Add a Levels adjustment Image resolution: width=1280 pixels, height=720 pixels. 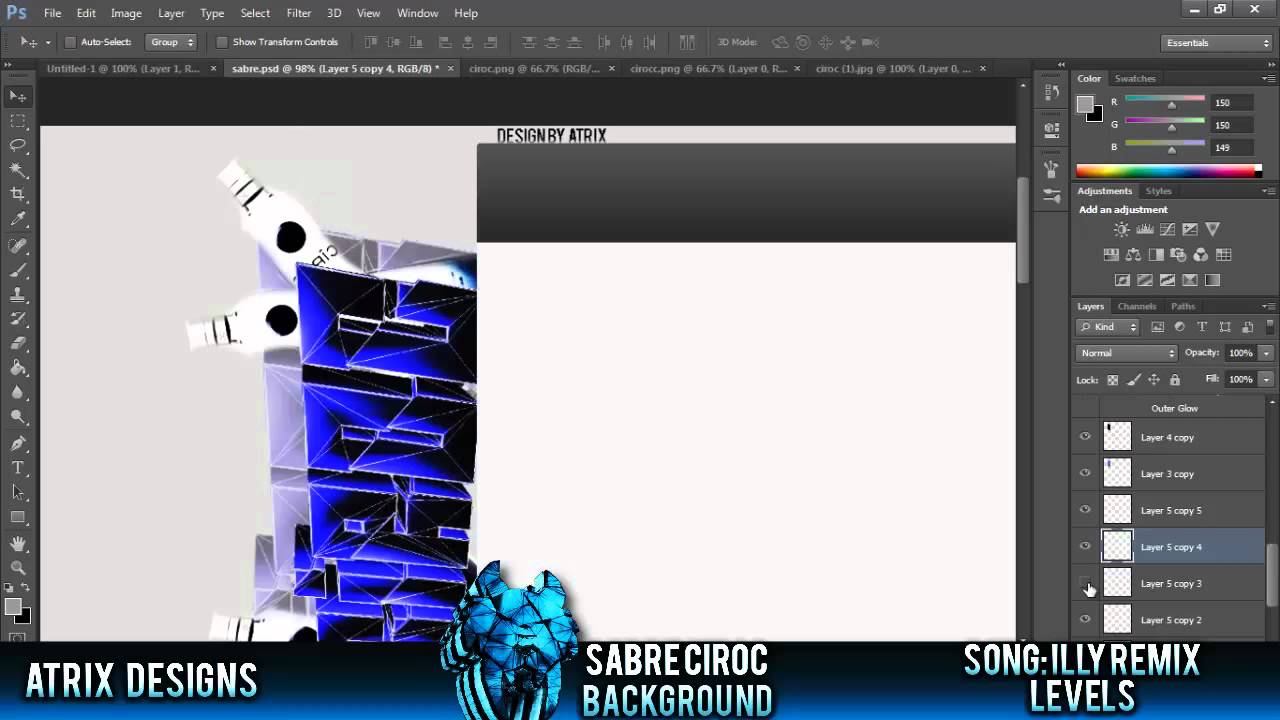[x=1145, y=230]
